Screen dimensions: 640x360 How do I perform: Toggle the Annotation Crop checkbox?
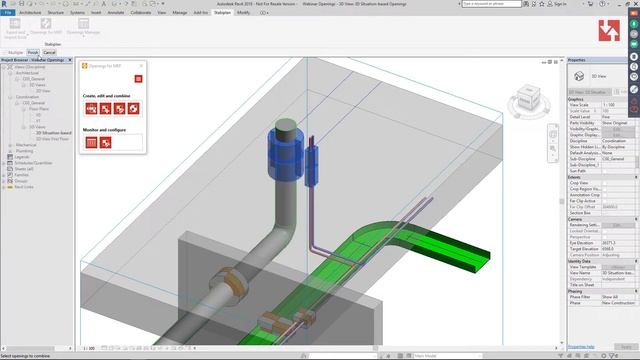pos(605,195)
